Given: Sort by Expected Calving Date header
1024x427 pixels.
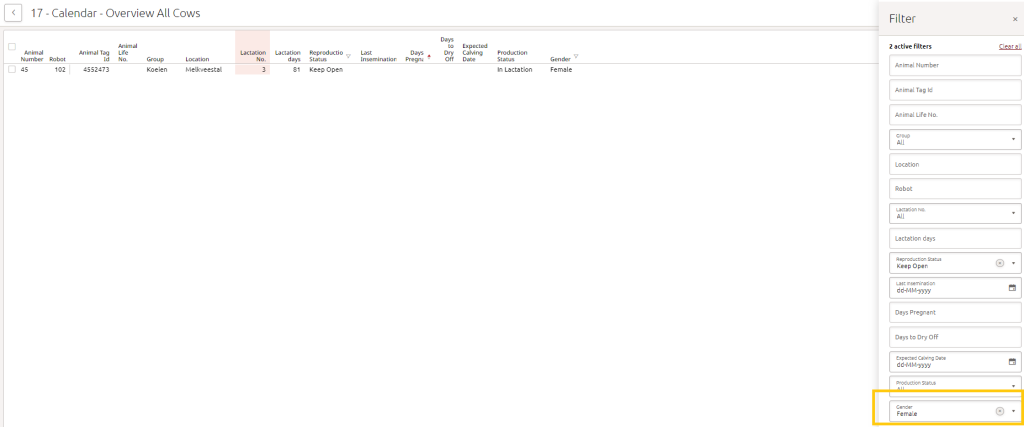Looking at the screenshot, I should tap(475, 52).
